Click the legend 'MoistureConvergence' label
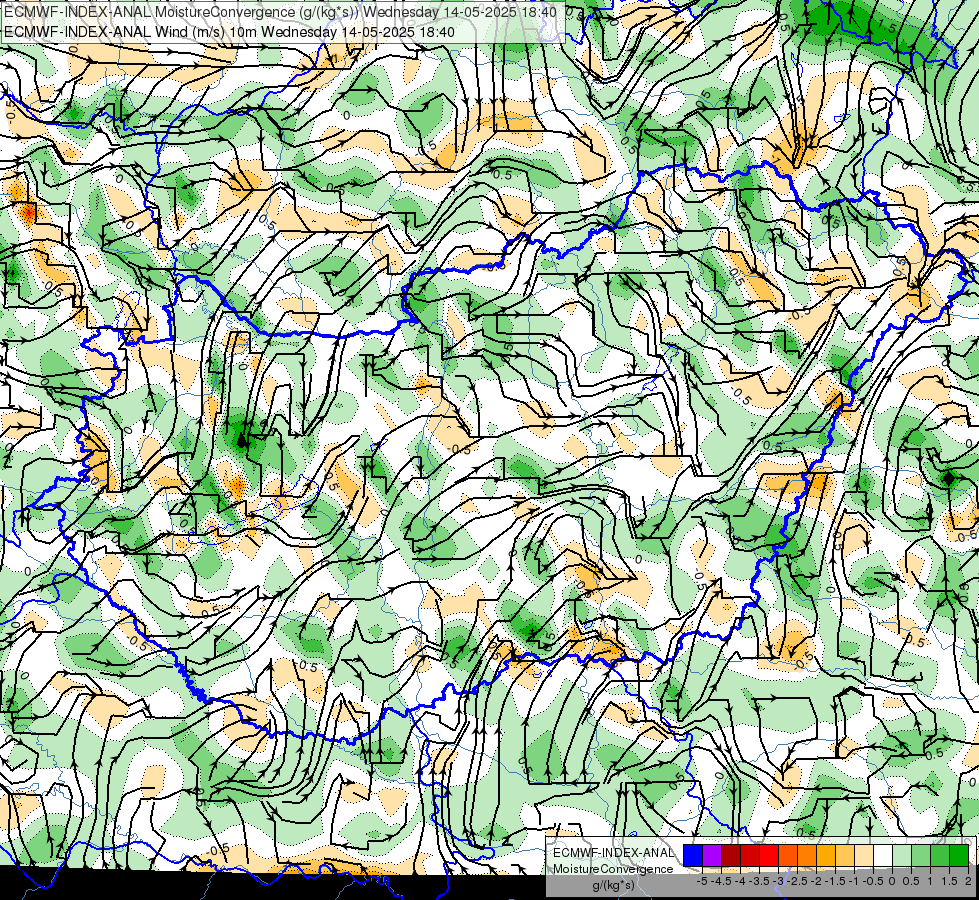Screen dimensions: 979x900 coord(613,869)
